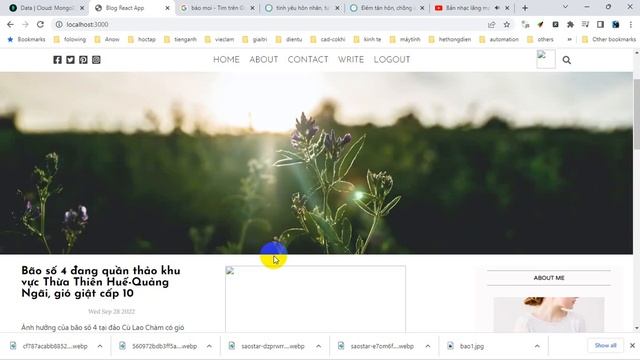
Task: Open the Extensions puzzle icon
Action: (x=570, y=24)
